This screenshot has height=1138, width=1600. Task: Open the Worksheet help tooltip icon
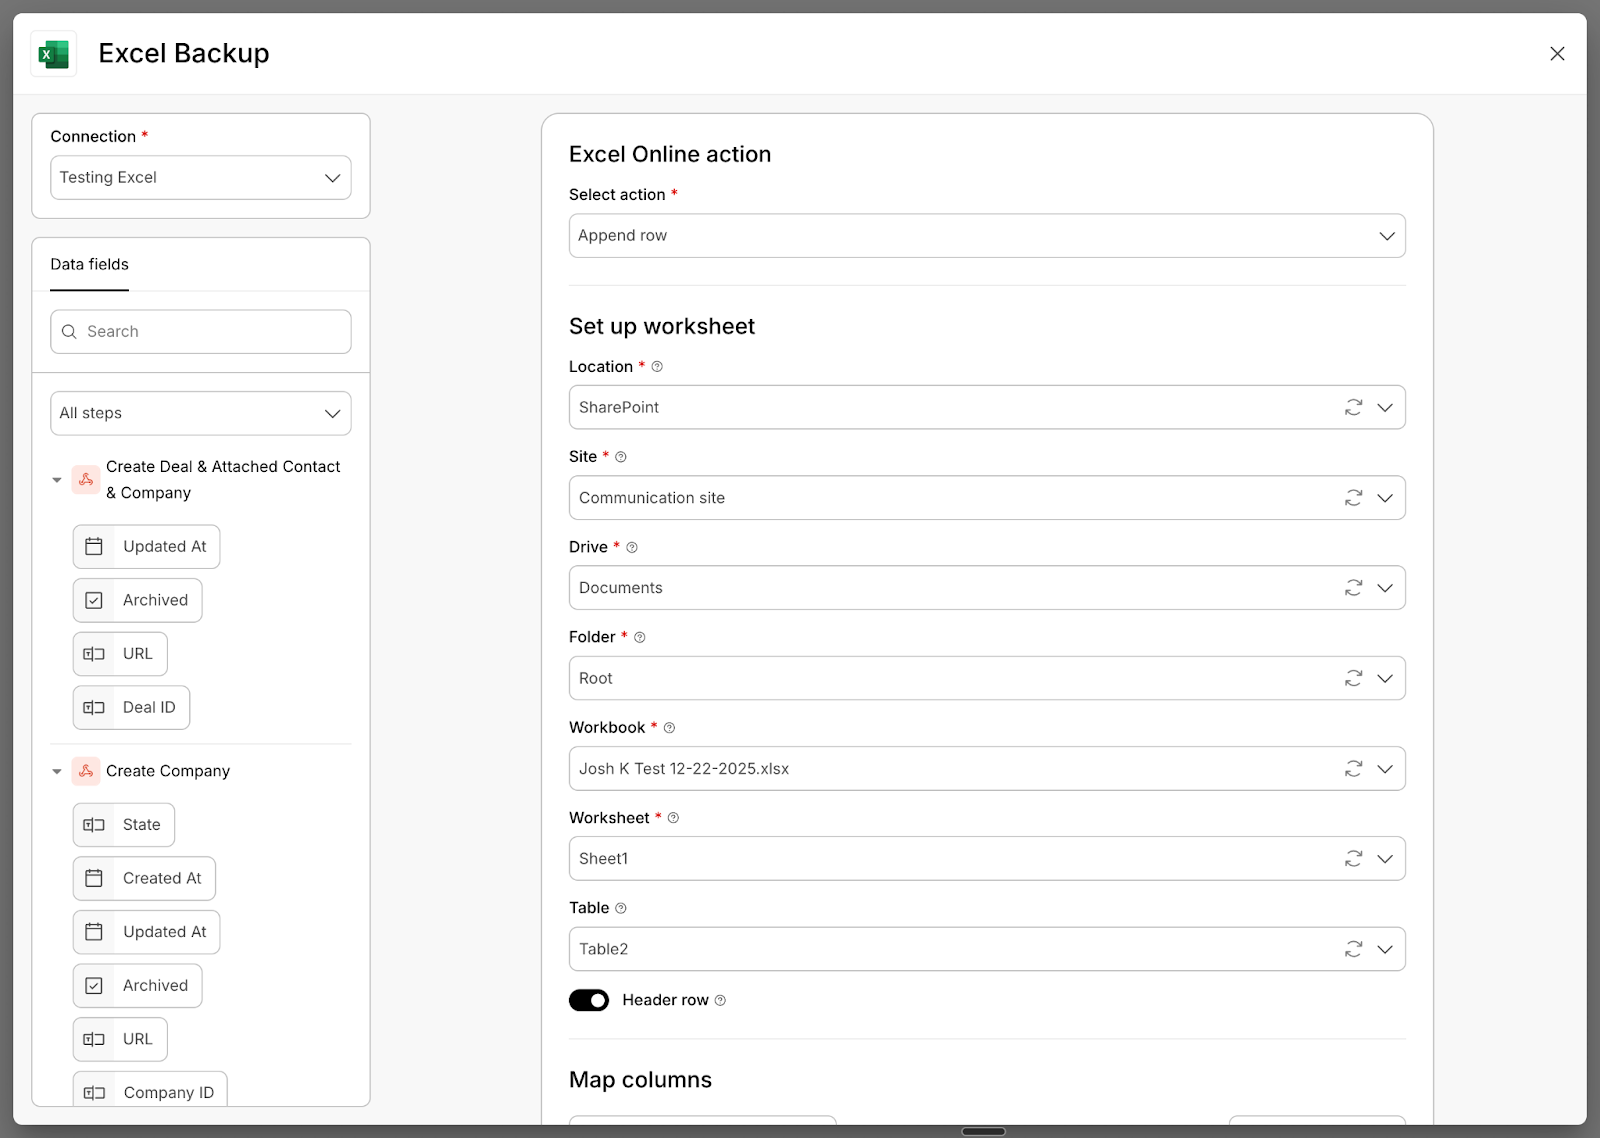pyautogui.click(x=673, y=818)
